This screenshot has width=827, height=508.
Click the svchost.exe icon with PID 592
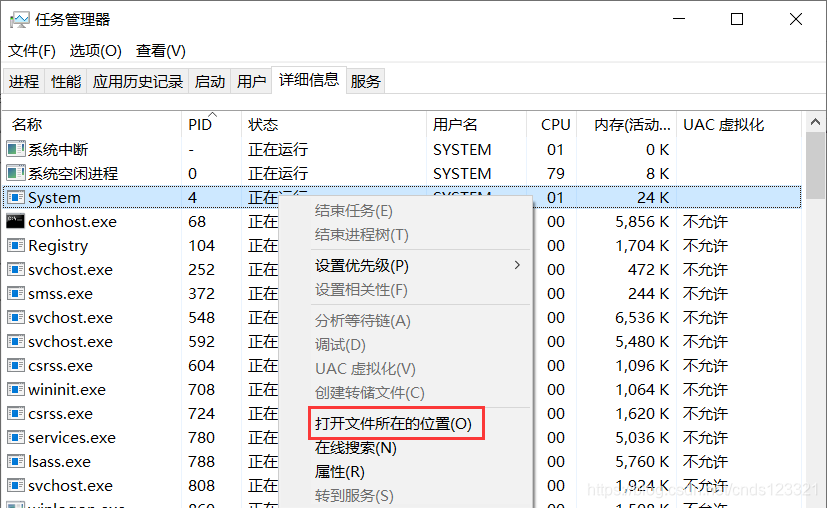(x=16, y=341)
